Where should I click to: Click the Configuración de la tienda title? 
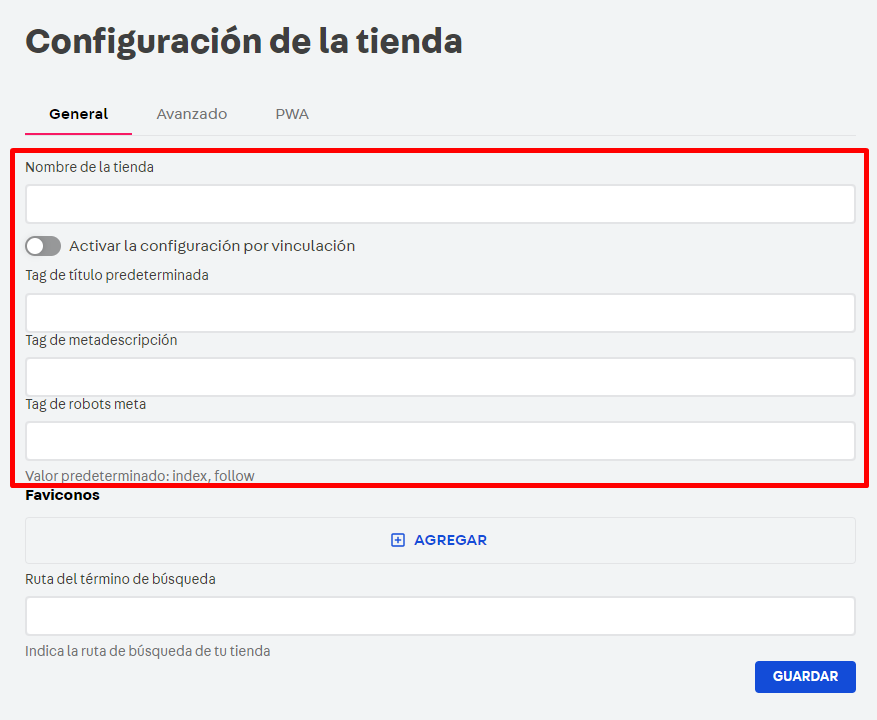point(243,41)
